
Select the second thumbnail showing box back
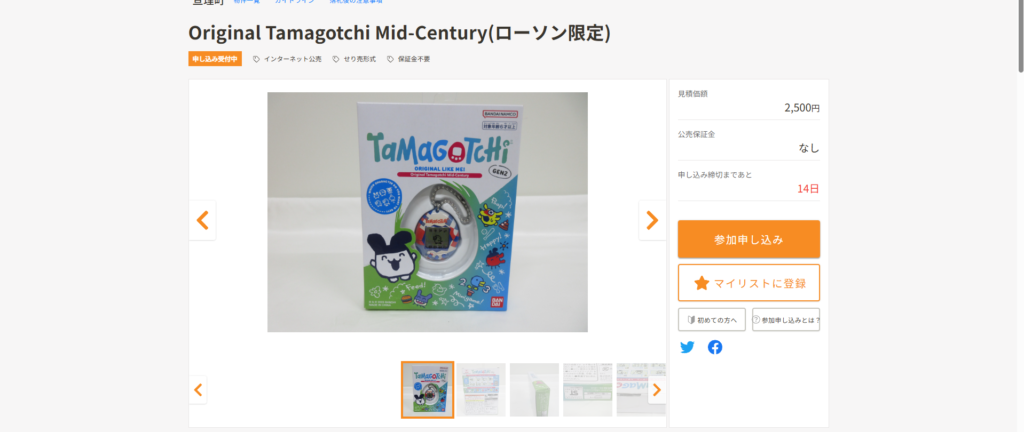[481, 390]
